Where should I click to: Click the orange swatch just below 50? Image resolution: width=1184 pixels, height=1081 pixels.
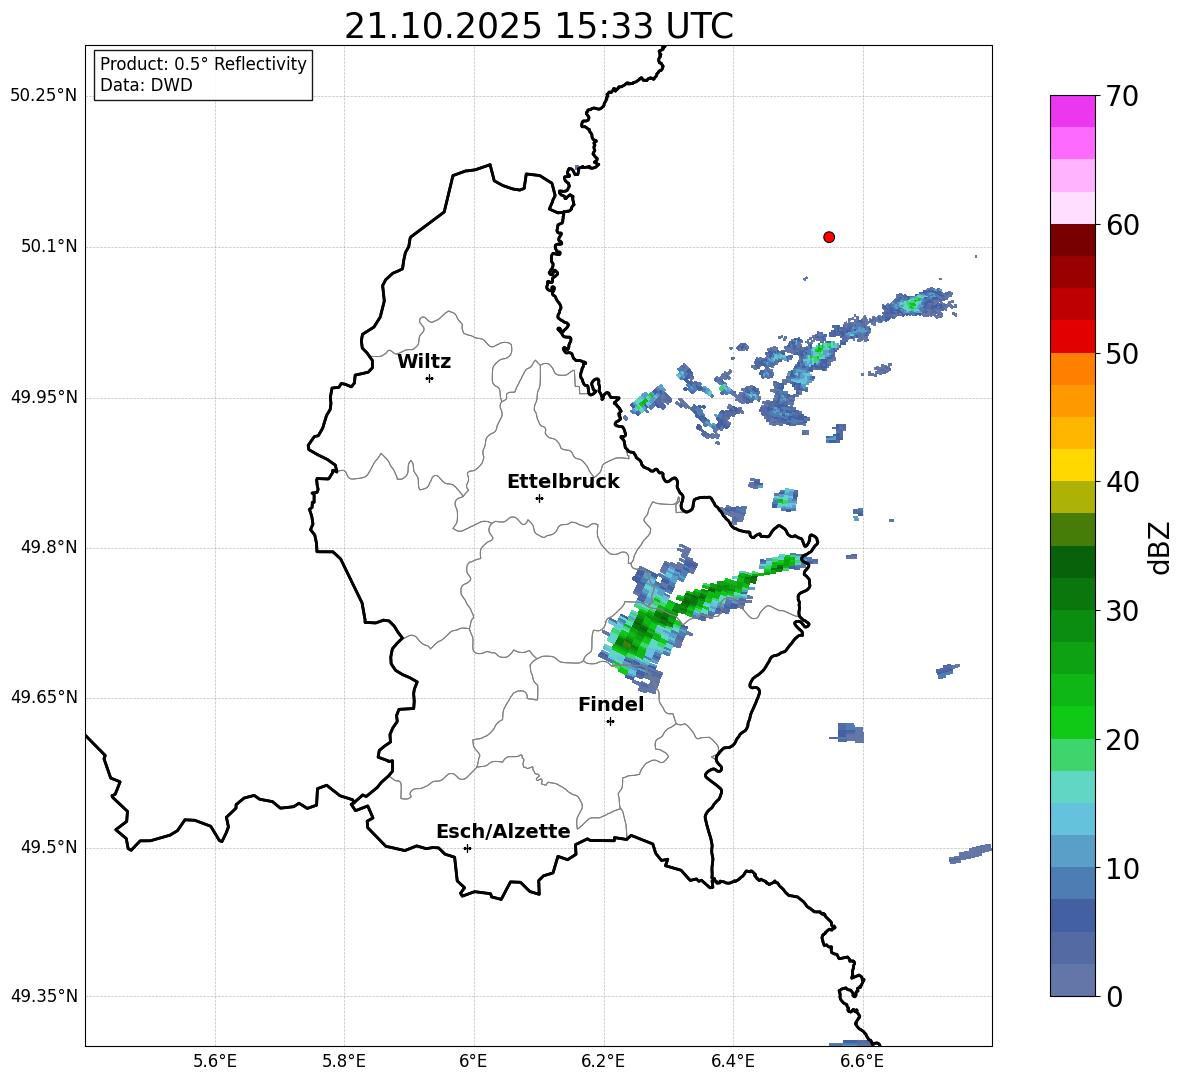pyautogui.click(x=1072, y=368)
